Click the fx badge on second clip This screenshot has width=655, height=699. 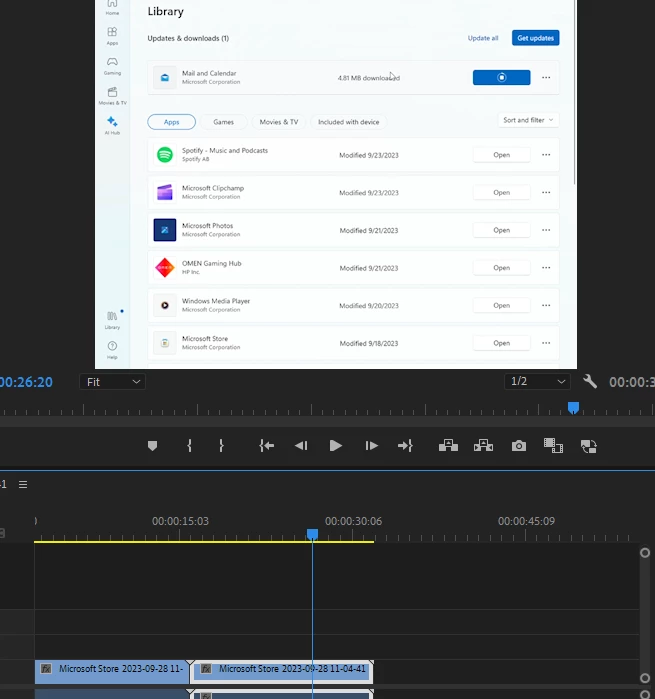coord(206,669)
